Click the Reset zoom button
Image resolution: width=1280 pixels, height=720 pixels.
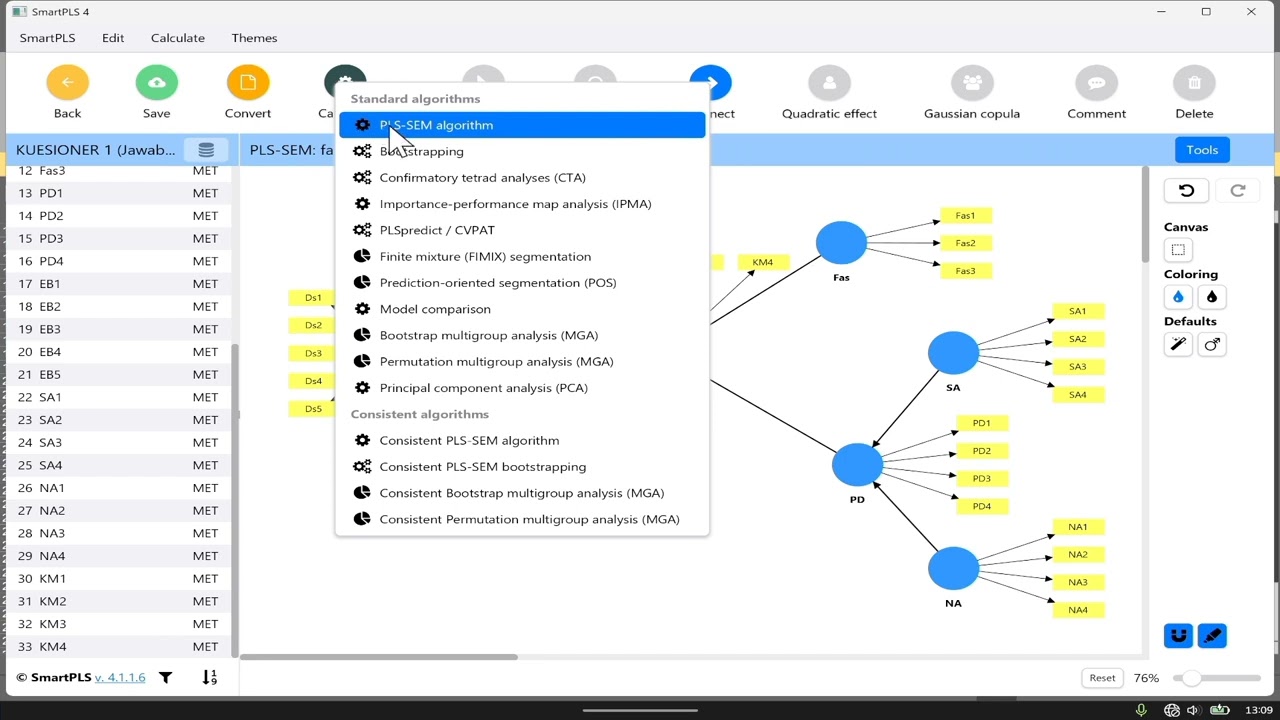[1102, 678]
